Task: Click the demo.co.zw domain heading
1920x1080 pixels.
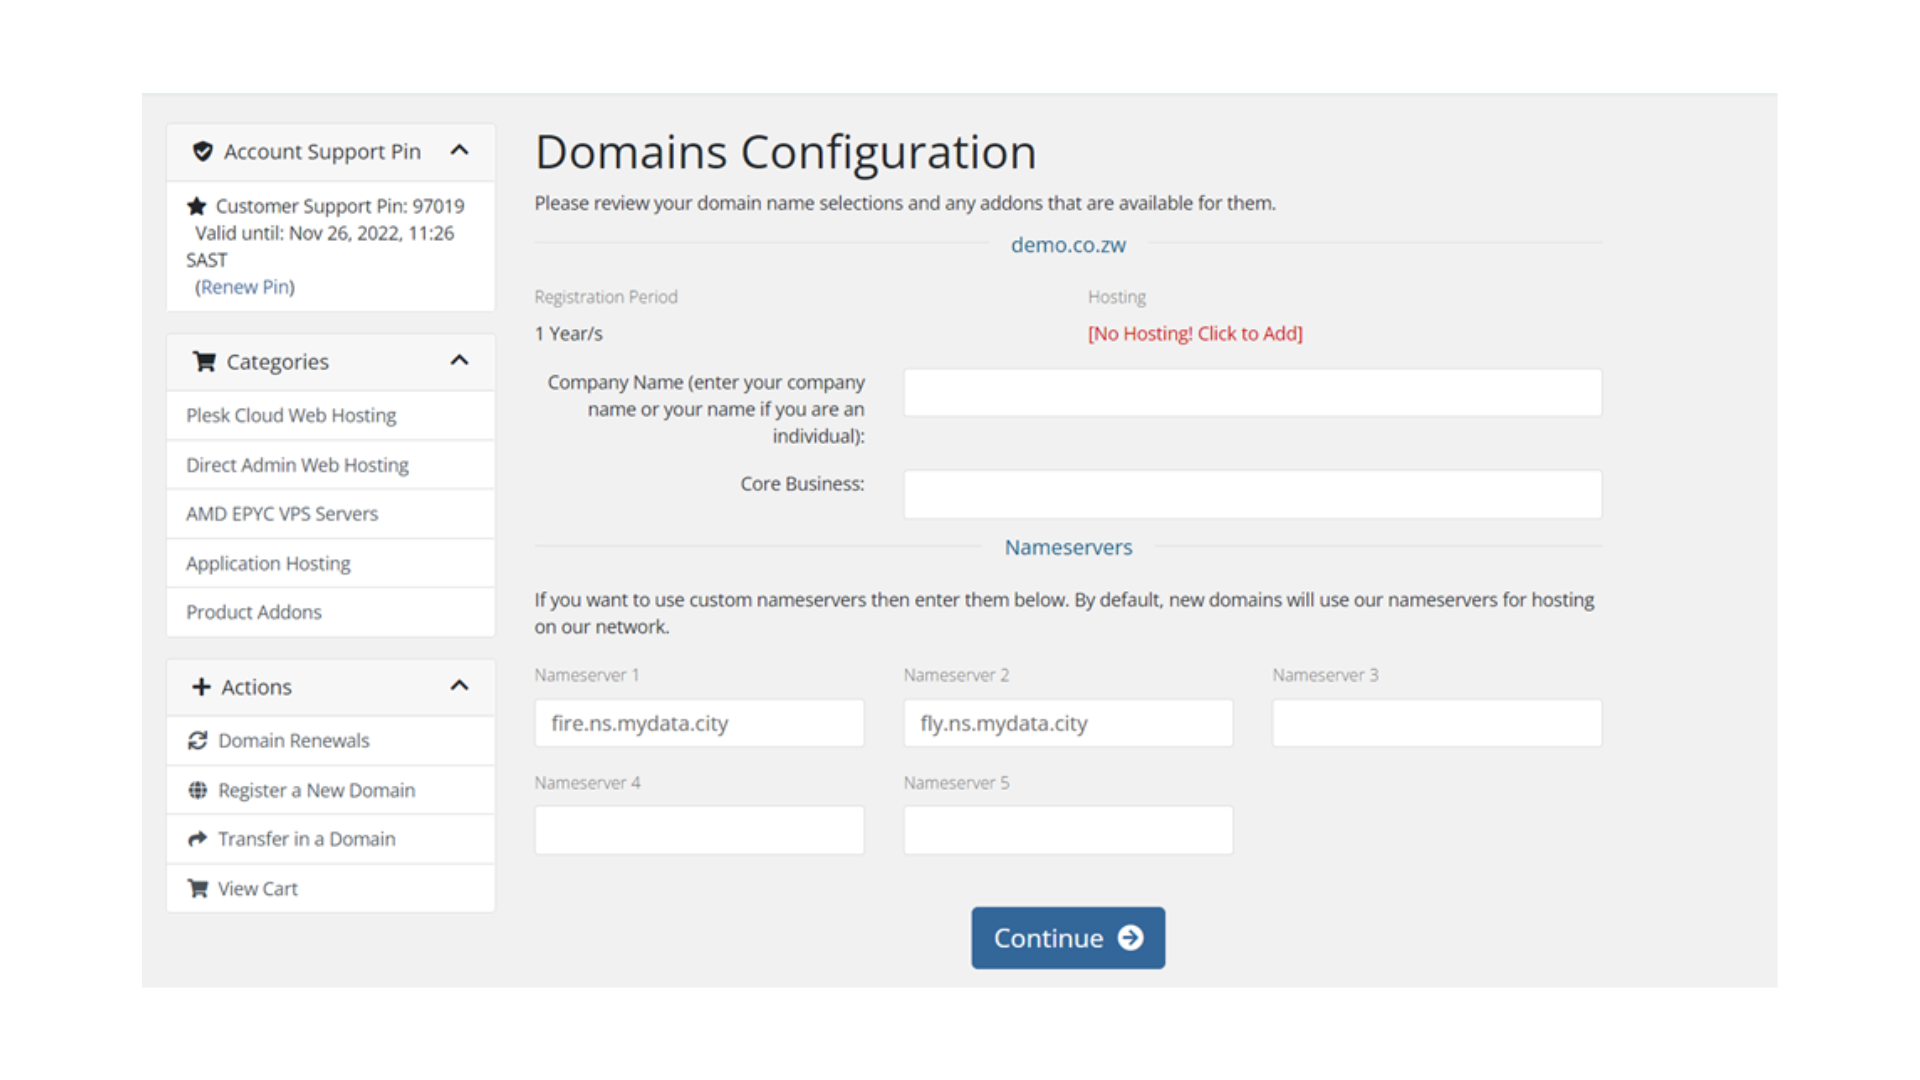Action: pos(1068,245)
